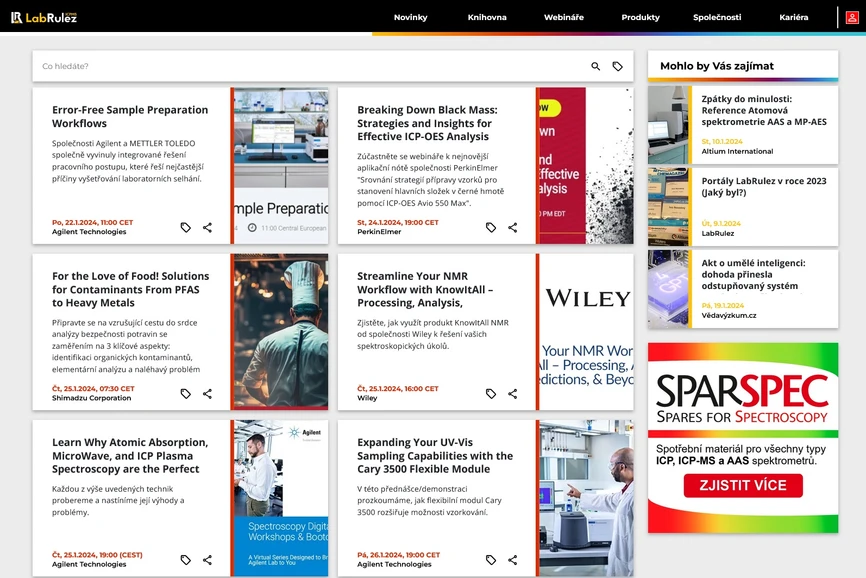The image size is (866, 578).
Task: Click the 'Čt, 25.1.2024, 16:00 CET' date
Action: 398,389
